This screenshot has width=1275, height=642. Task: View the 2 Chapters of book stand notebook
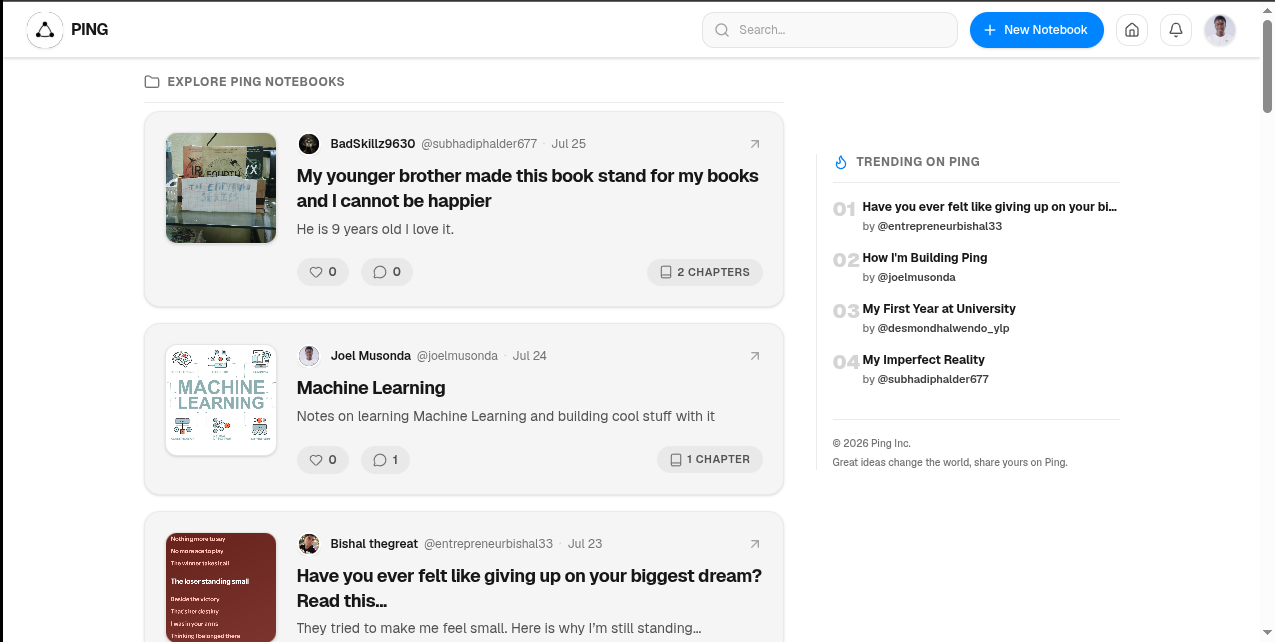pos(705,272)
